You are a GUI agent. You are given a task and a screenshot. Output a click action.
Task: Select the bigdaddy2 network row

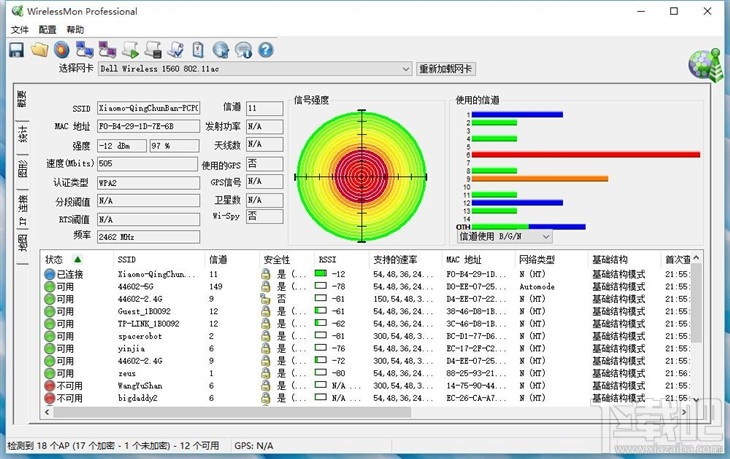365,398
